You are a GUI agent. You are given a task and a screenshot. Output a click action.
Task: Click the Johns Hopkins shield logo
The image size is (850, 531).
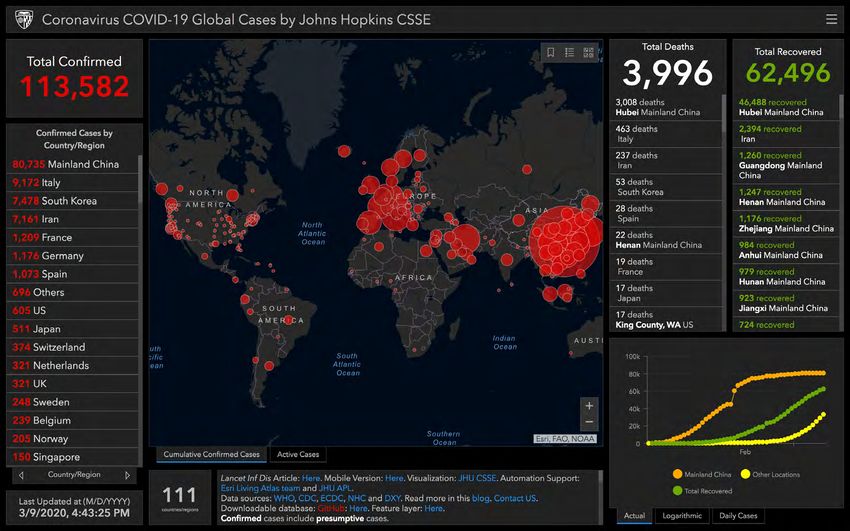[x=24, y=20]
